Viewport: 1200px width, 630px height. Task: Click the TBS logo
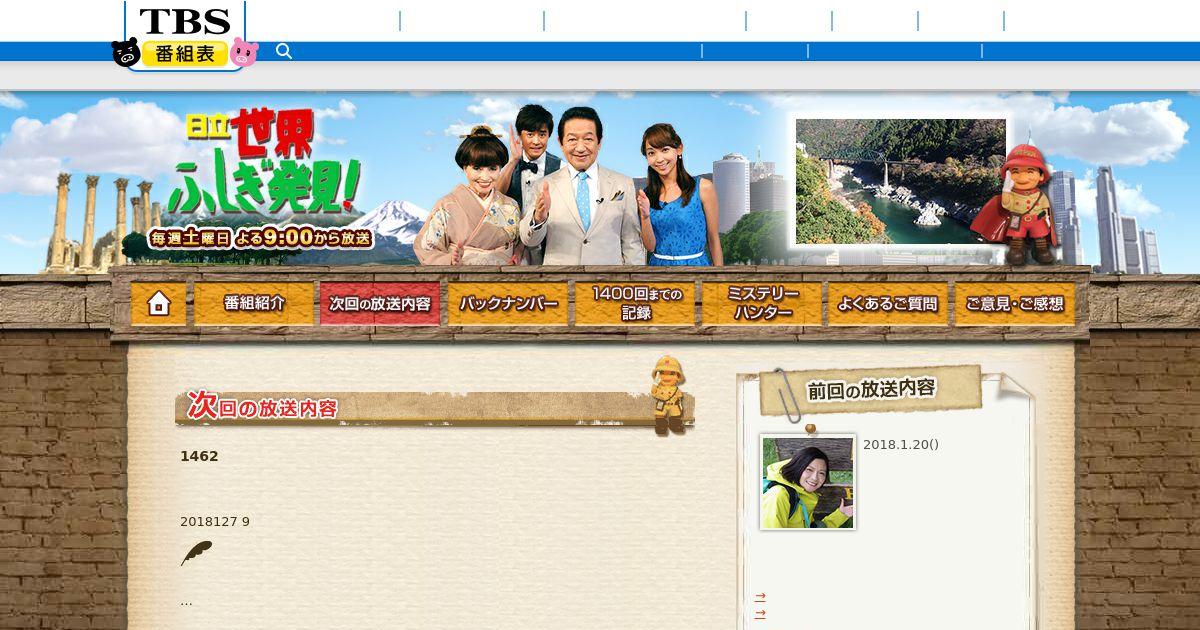[x=185, y=21]
